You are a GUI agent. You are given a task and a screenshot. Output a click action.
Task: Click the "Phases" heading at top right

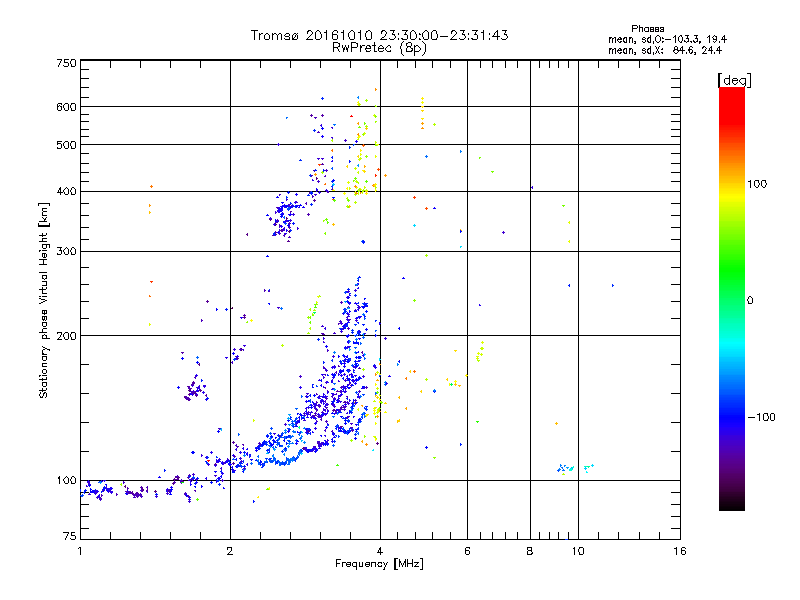coord(647,29)
